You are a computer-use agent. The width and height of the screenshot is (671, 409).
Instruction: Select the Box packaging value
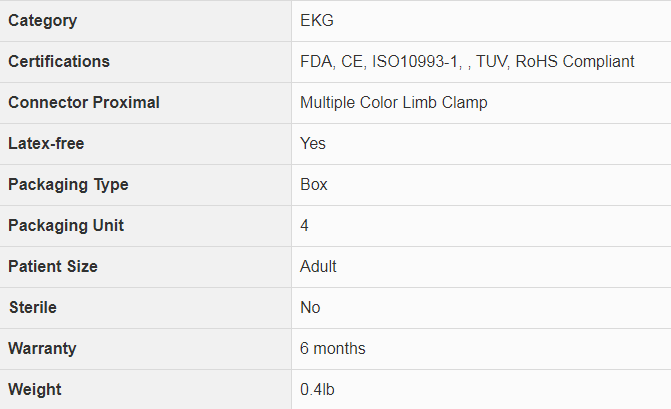pyautogui.click(x=314, y=185)
